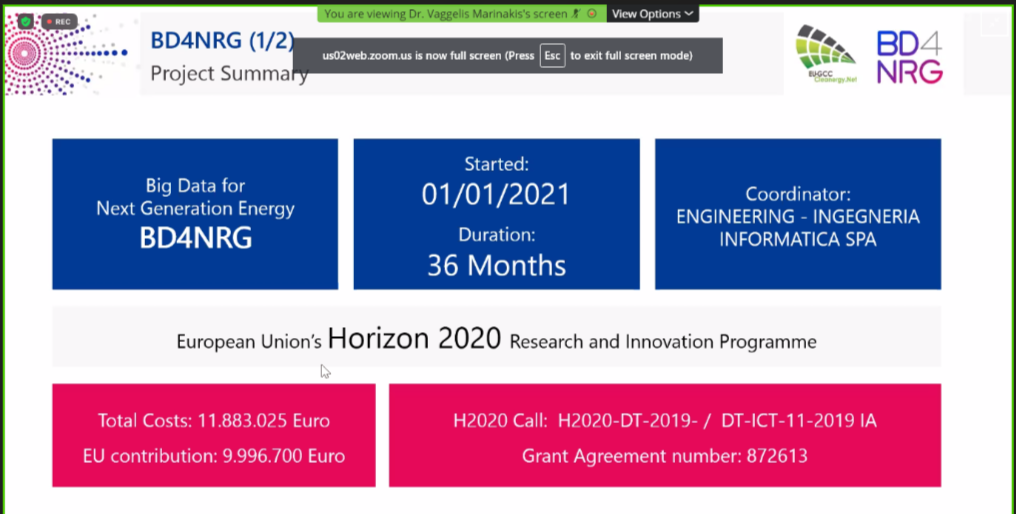1016x514 pixels.
Task: Open the green shield meeting info icon
Action: click(x=25, y=22)
